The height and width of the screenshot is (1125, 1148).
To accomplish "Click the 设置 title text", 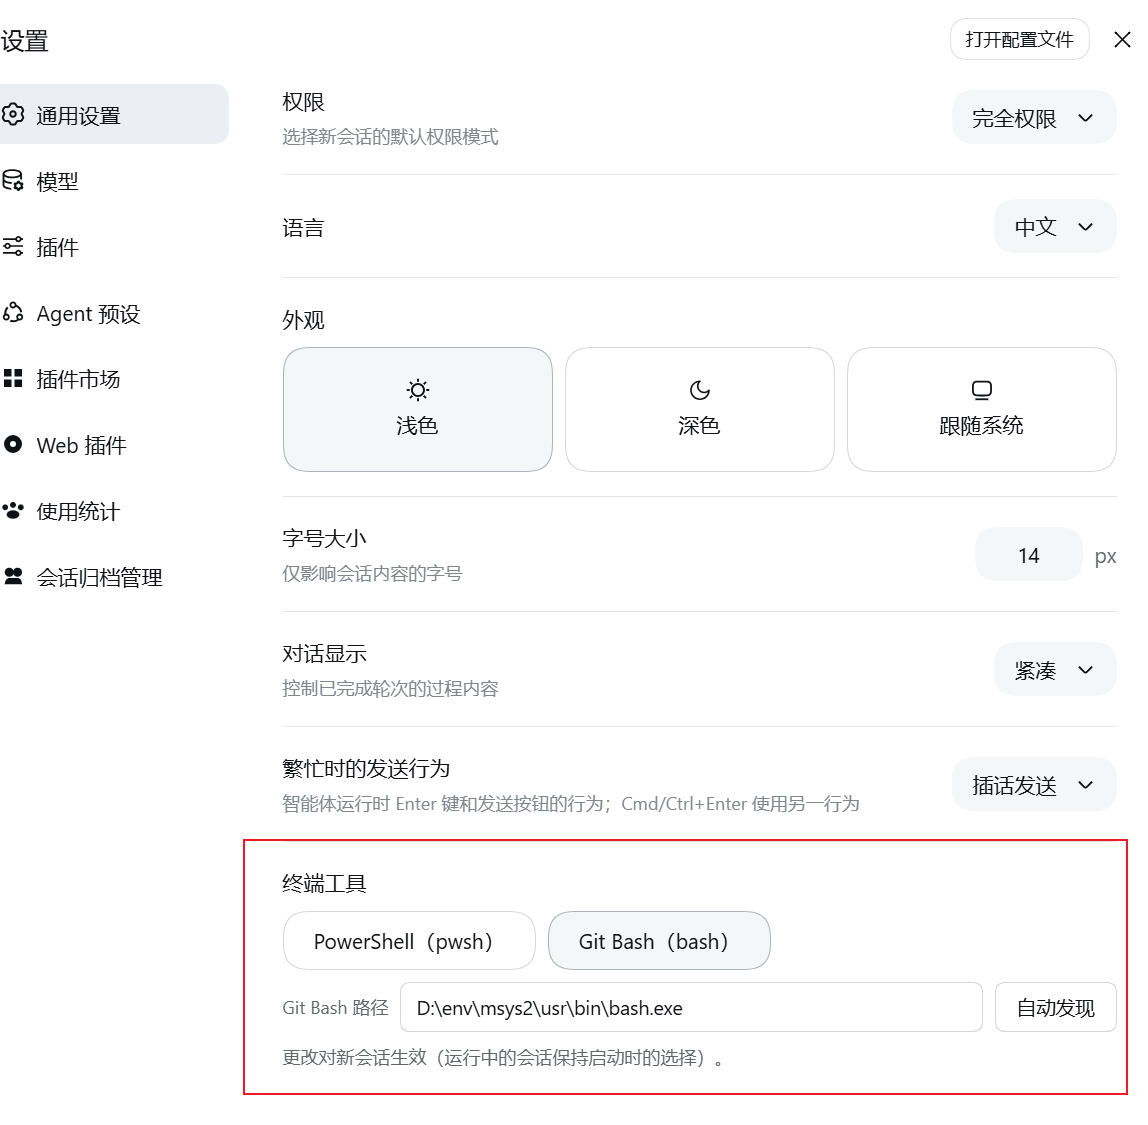I will (x=24, y=40).
